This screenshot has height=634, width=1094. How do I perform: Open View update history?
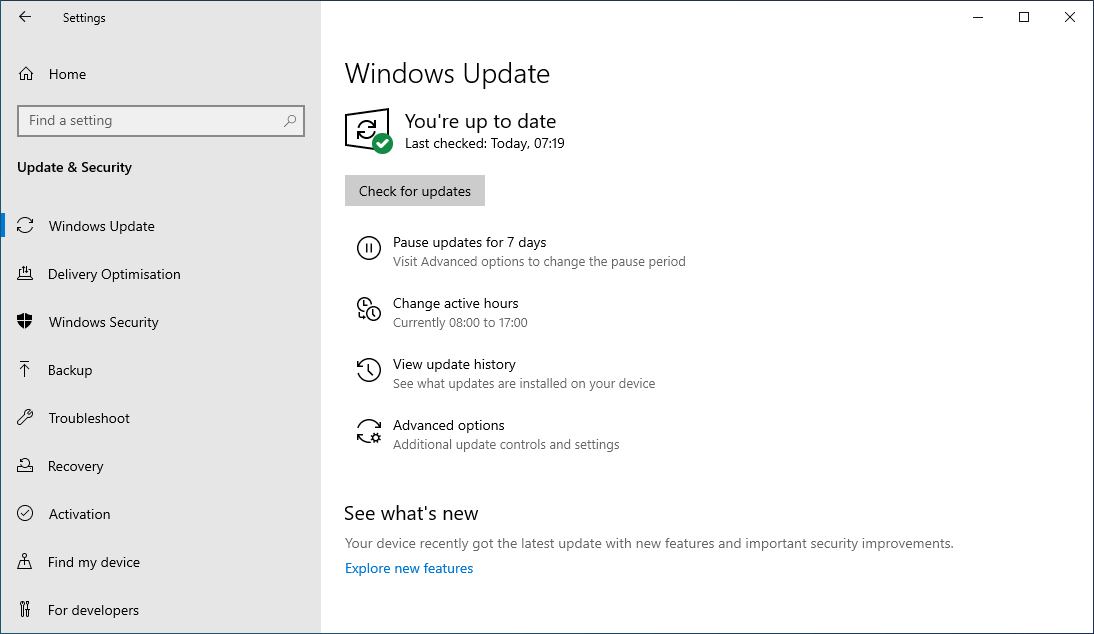[x=454, y=365]
